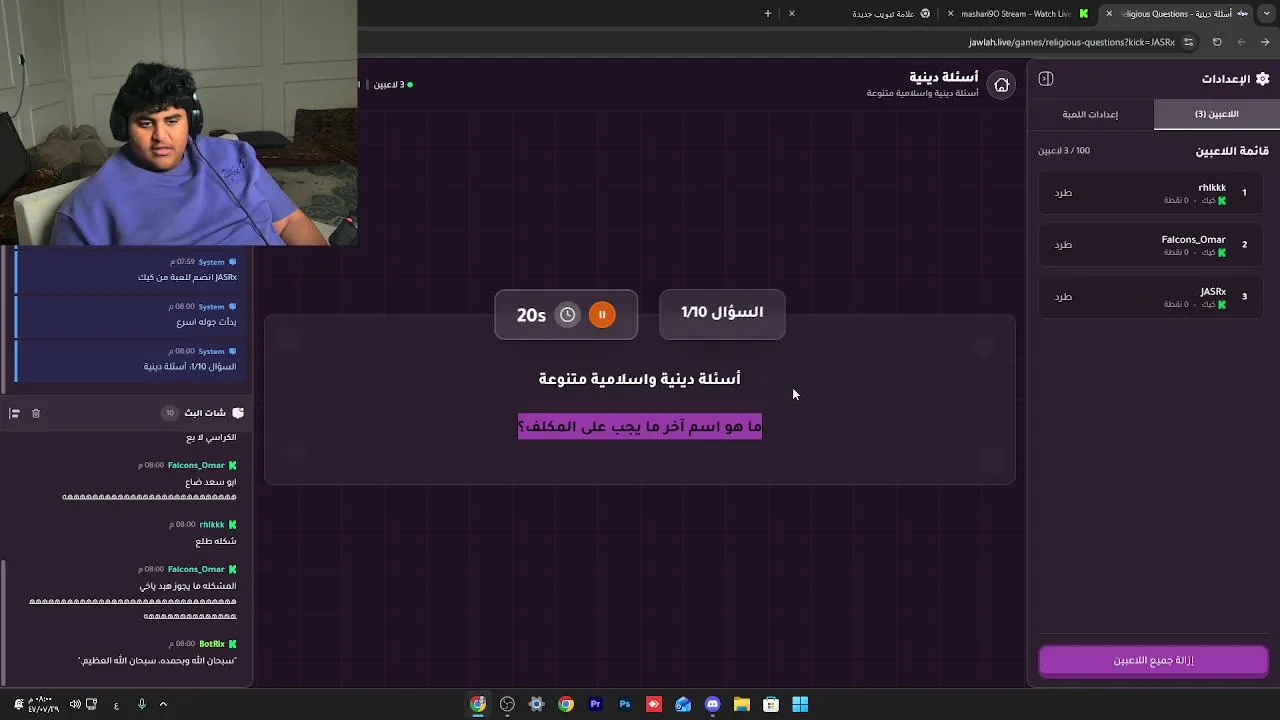
Task: Open a new browser tab
Action: coord(768,14)
